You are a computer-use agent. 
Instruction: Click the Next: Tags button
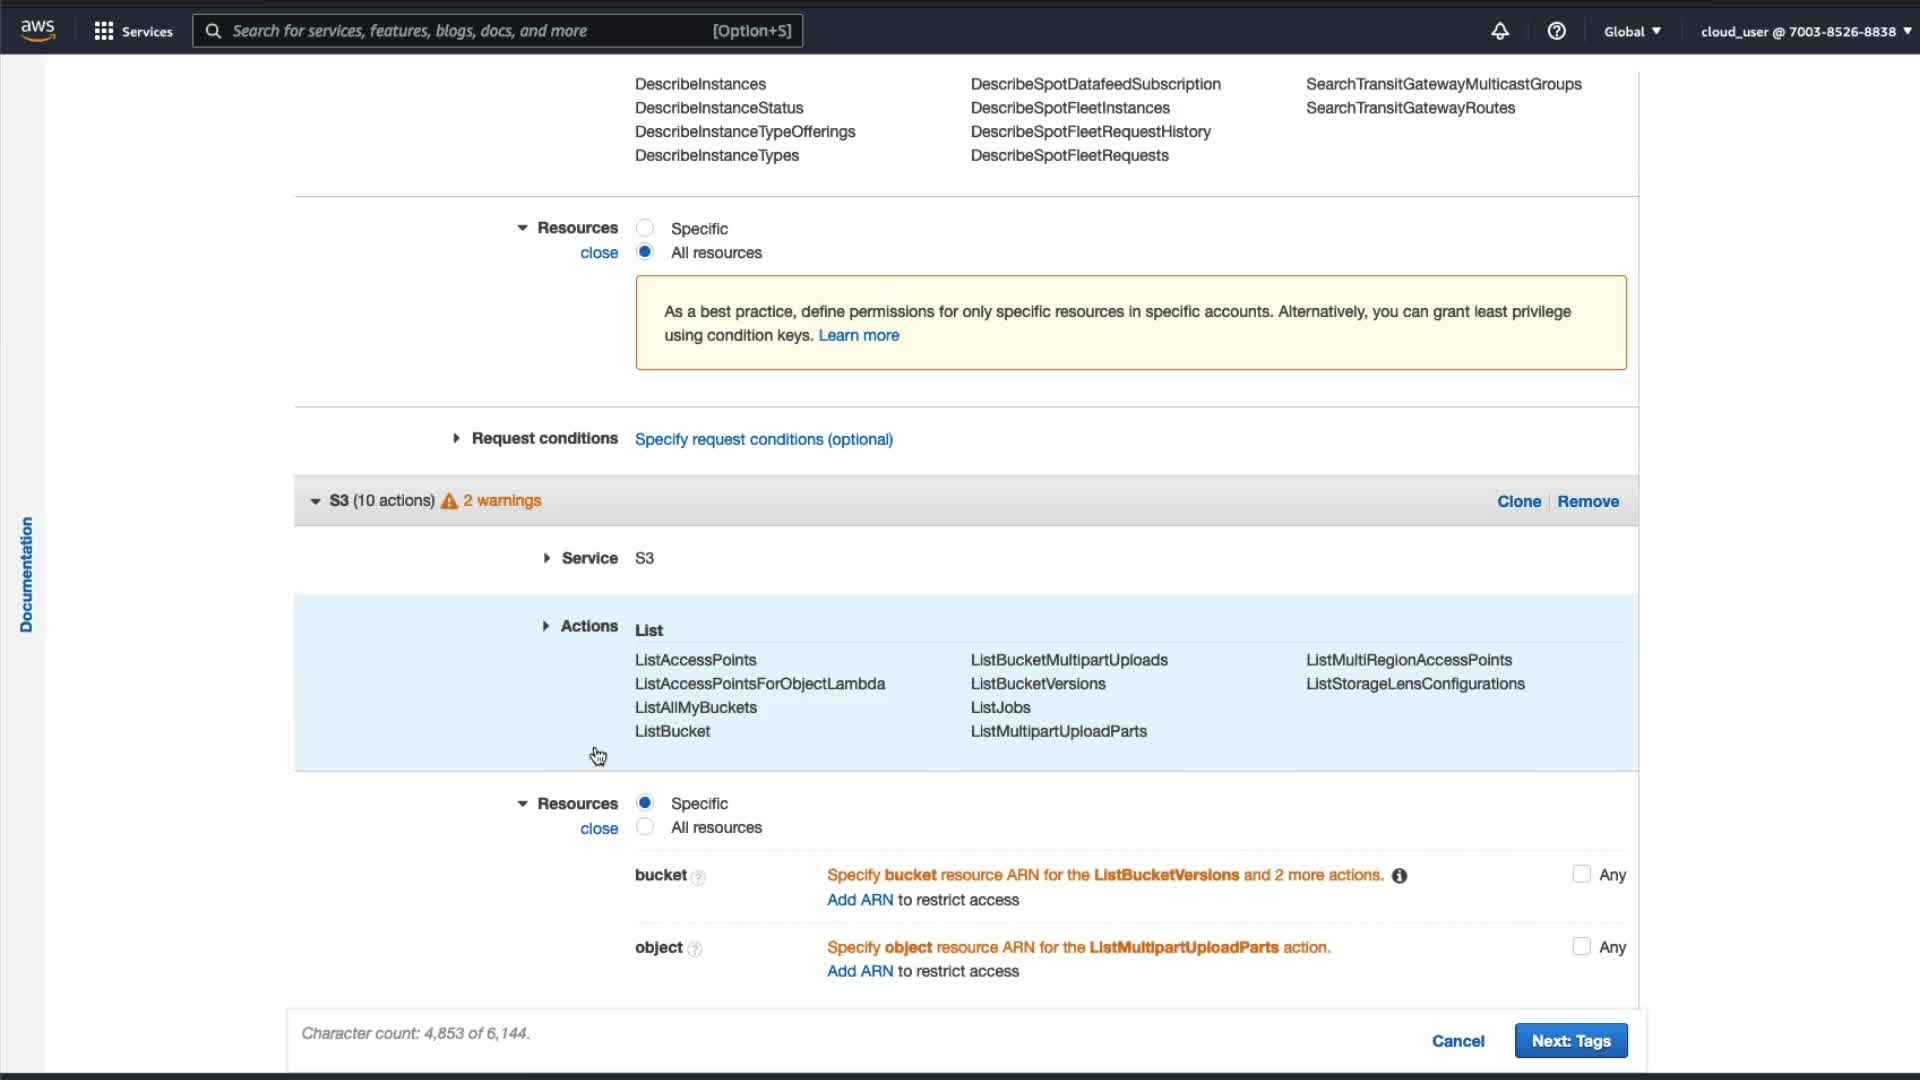coord(1570,1041)
